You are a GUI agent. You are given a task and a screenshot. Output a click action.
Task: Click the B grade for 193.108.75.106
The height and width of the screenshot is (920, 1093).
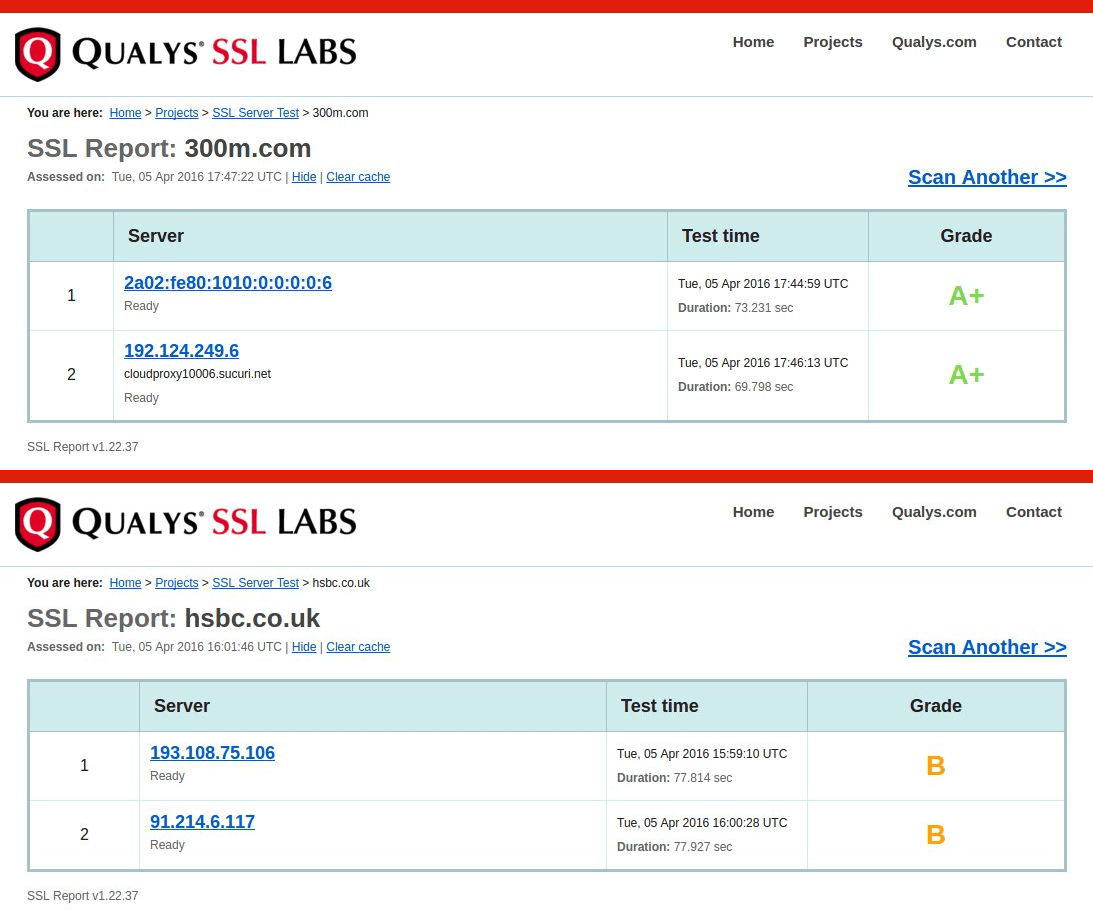click(935, 766)
